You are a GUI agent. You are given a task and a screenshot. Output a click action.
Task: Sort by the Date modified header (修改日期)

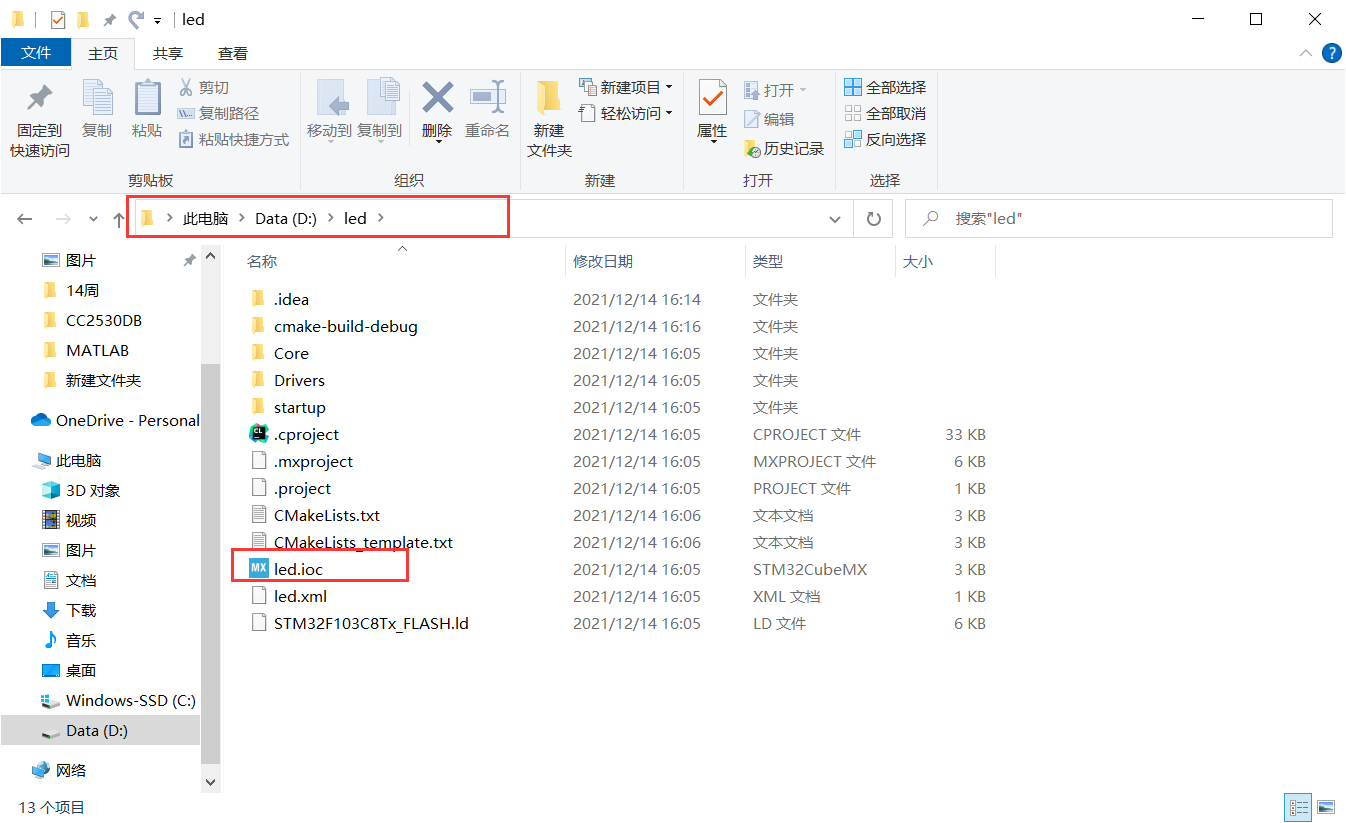click(603, 261)
